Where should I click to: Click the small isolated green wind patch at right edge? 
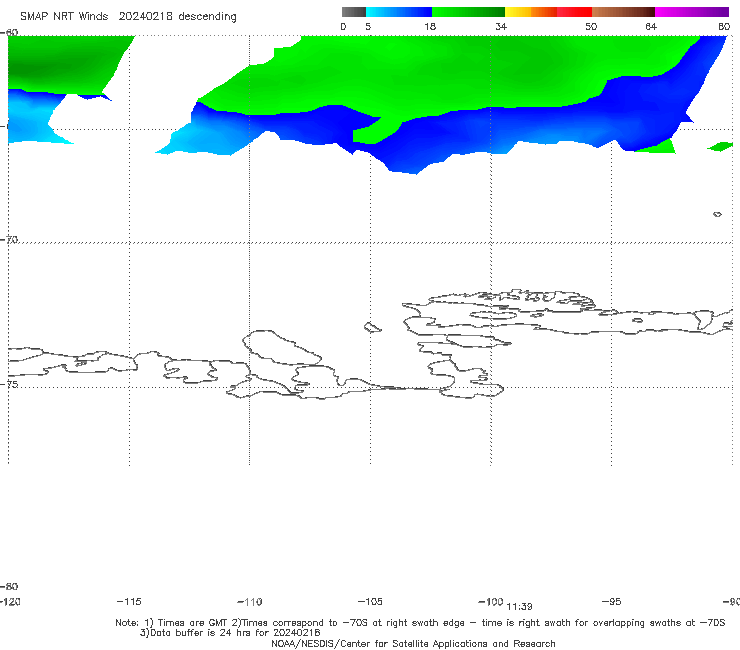click(x=720, y=146)
